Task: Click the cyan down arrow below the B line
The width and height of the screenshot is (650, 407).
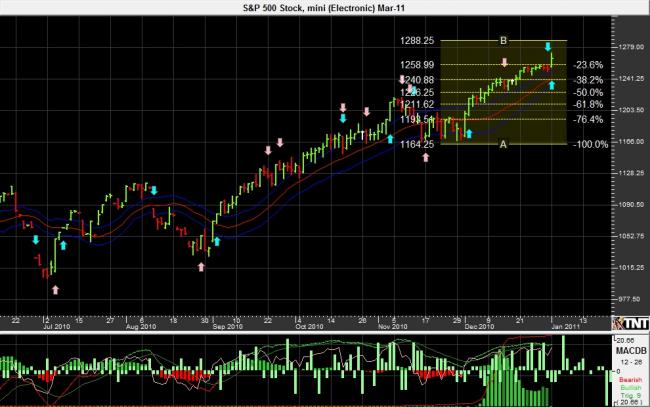Action: [548, 46]
